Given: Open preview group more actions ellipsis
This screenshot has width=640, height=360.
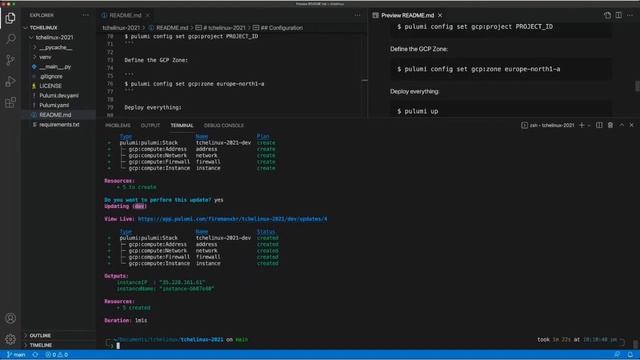Looking at the screenshot, I should click(630, 15).
